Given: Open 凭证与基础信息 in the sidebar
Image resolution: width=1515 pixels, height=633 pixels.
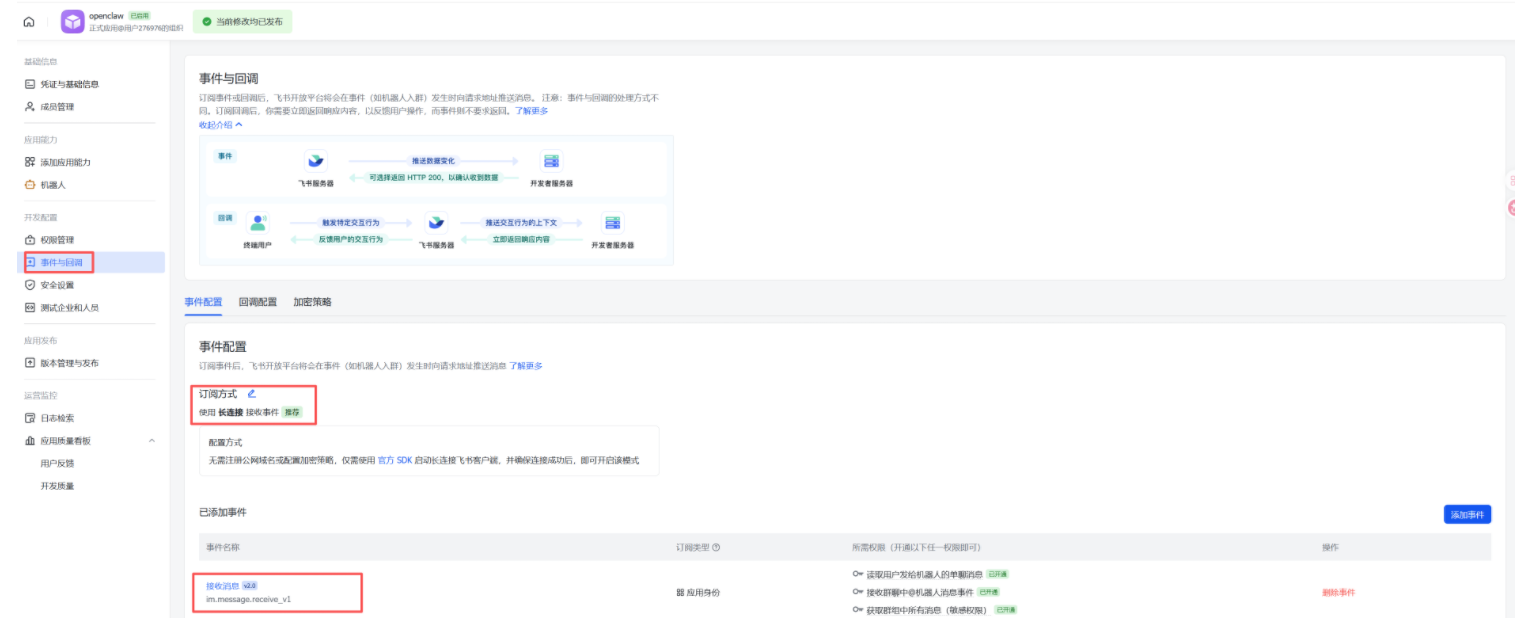Looking at the screenshot, I should tap(69, 84).
